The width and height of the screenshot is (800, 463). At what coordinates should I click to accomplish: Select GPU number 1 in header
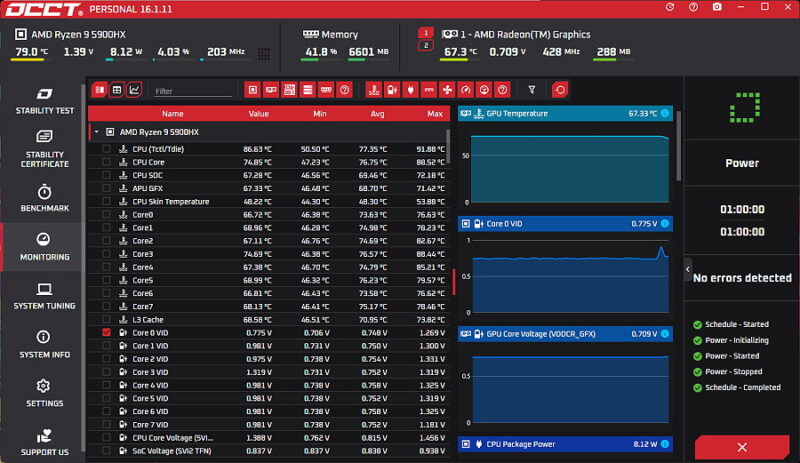point(426,33)
